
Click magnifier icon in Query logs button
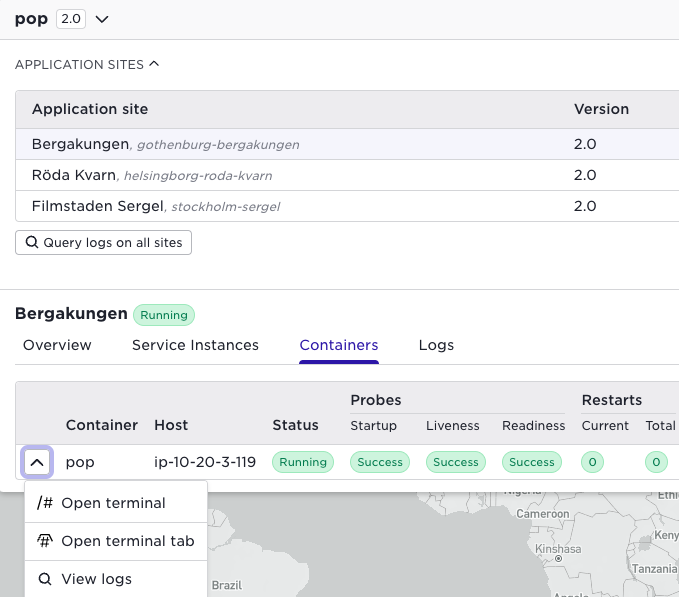[32, 242]
